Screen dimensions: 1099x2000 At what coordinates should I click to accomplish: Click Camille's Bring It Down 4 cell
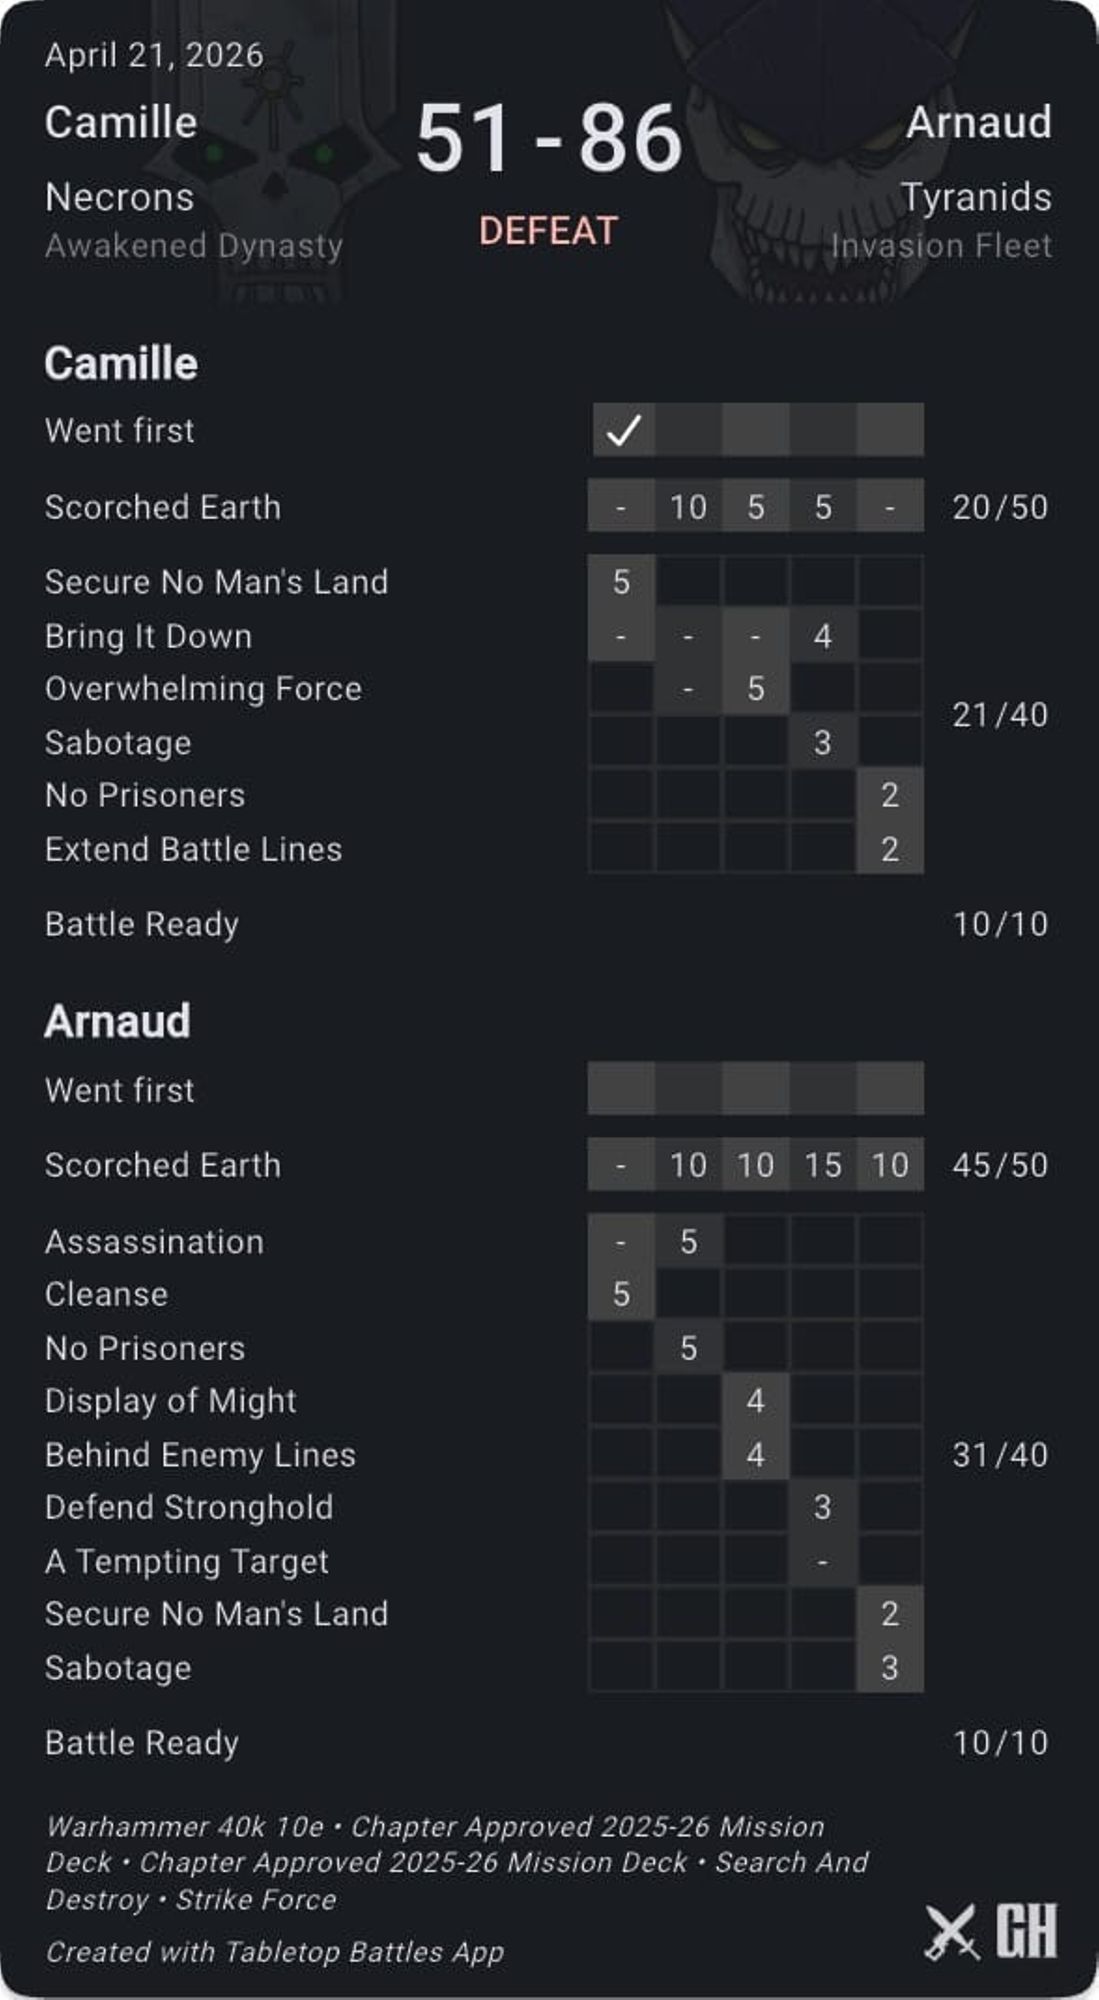click(x=823, y=636)
